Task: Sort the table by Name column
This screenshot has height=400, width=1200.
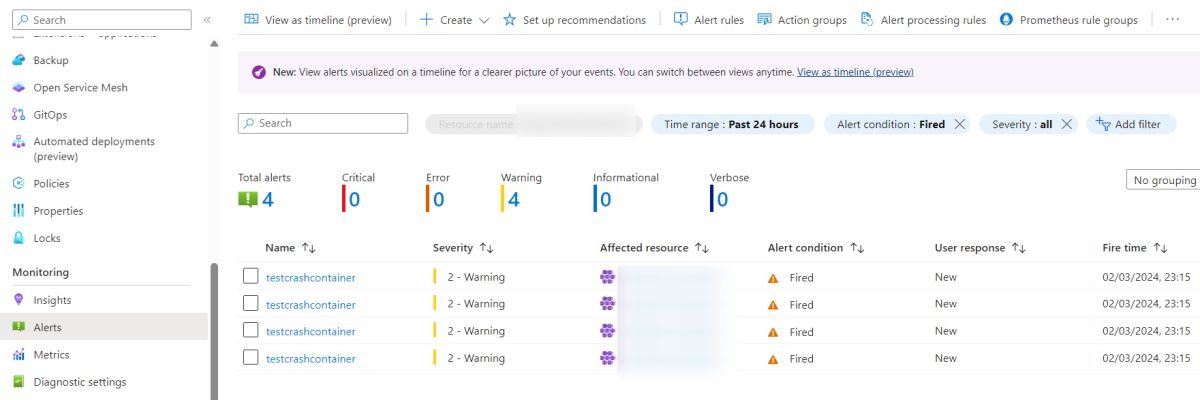Action: coord(290,247)
